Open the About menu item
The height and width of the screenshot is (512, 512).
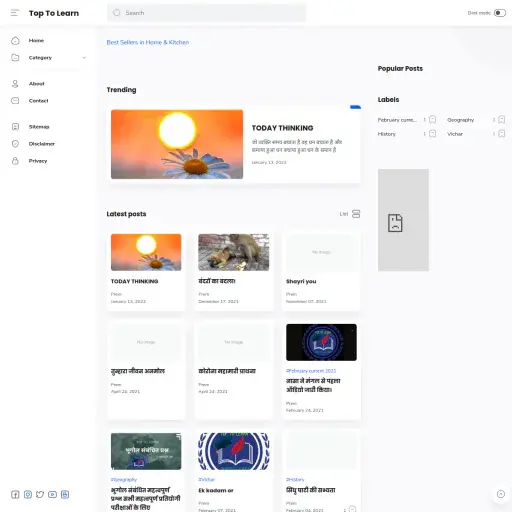tap(37, 84)
